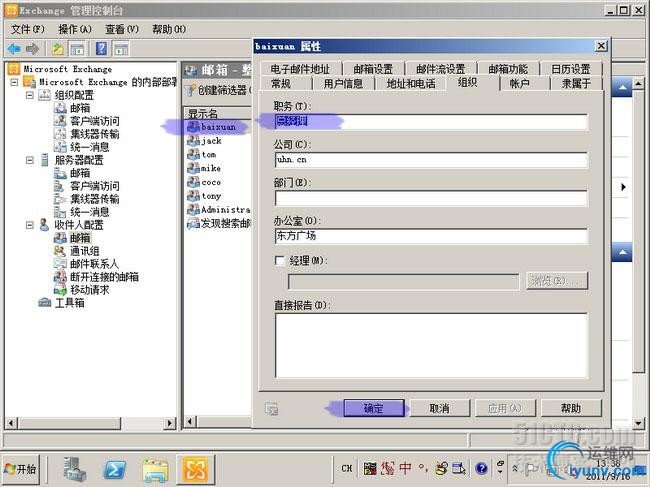Open the Help question mark toolbar icon
The width and height of the screenshot is (650, 487).
[102, 49]
